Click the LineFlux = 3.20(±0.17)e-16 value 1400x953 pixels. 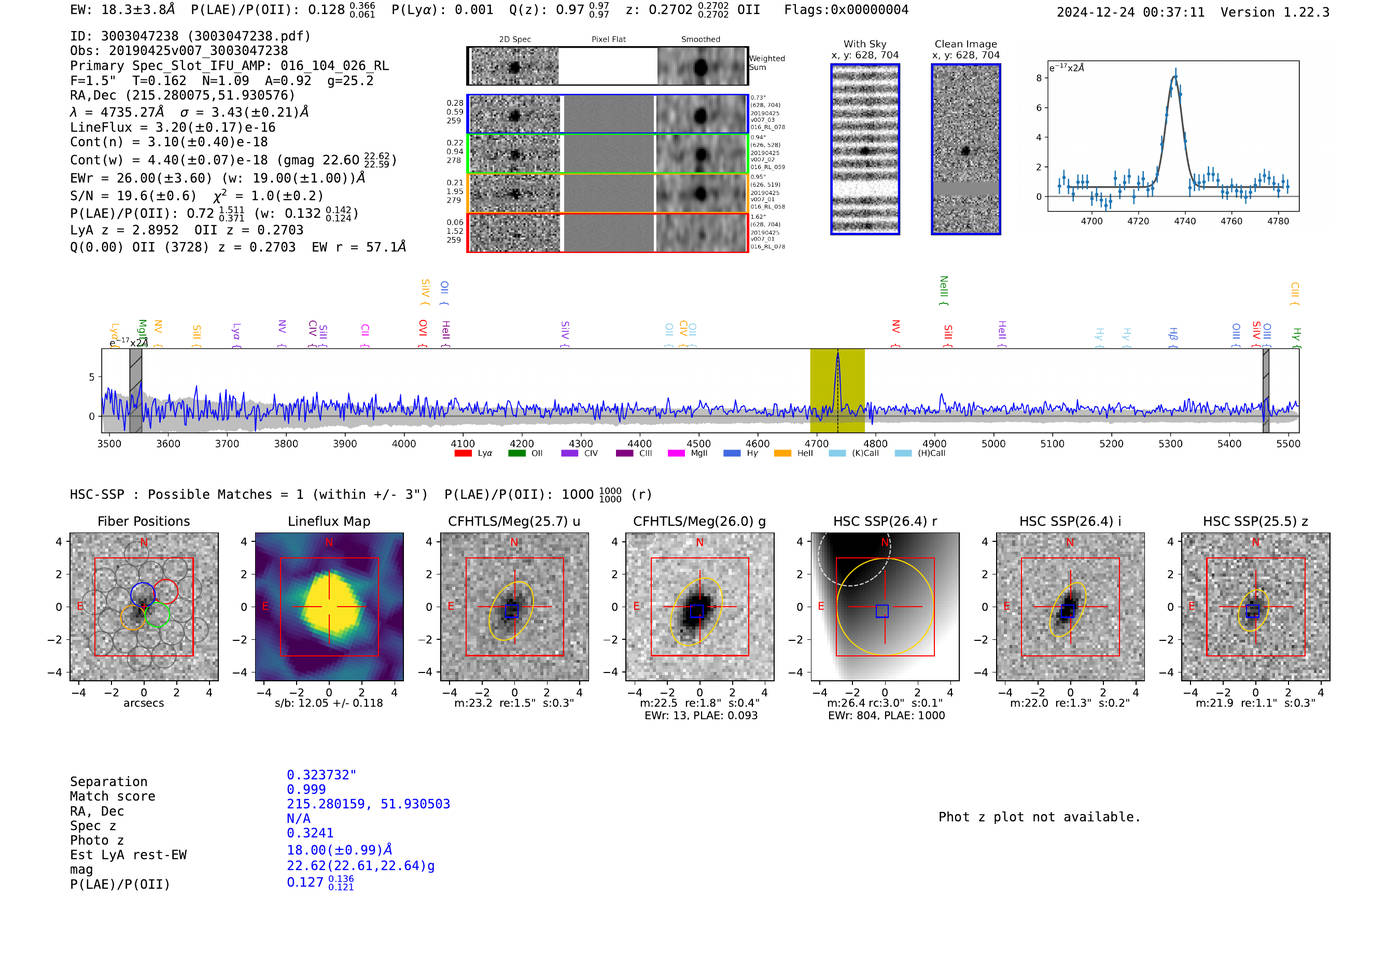[173, 127]
